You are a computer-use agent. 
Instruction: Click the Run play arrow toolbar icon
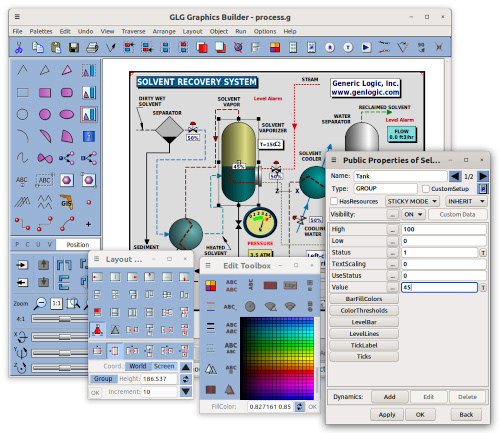point(366,47)
